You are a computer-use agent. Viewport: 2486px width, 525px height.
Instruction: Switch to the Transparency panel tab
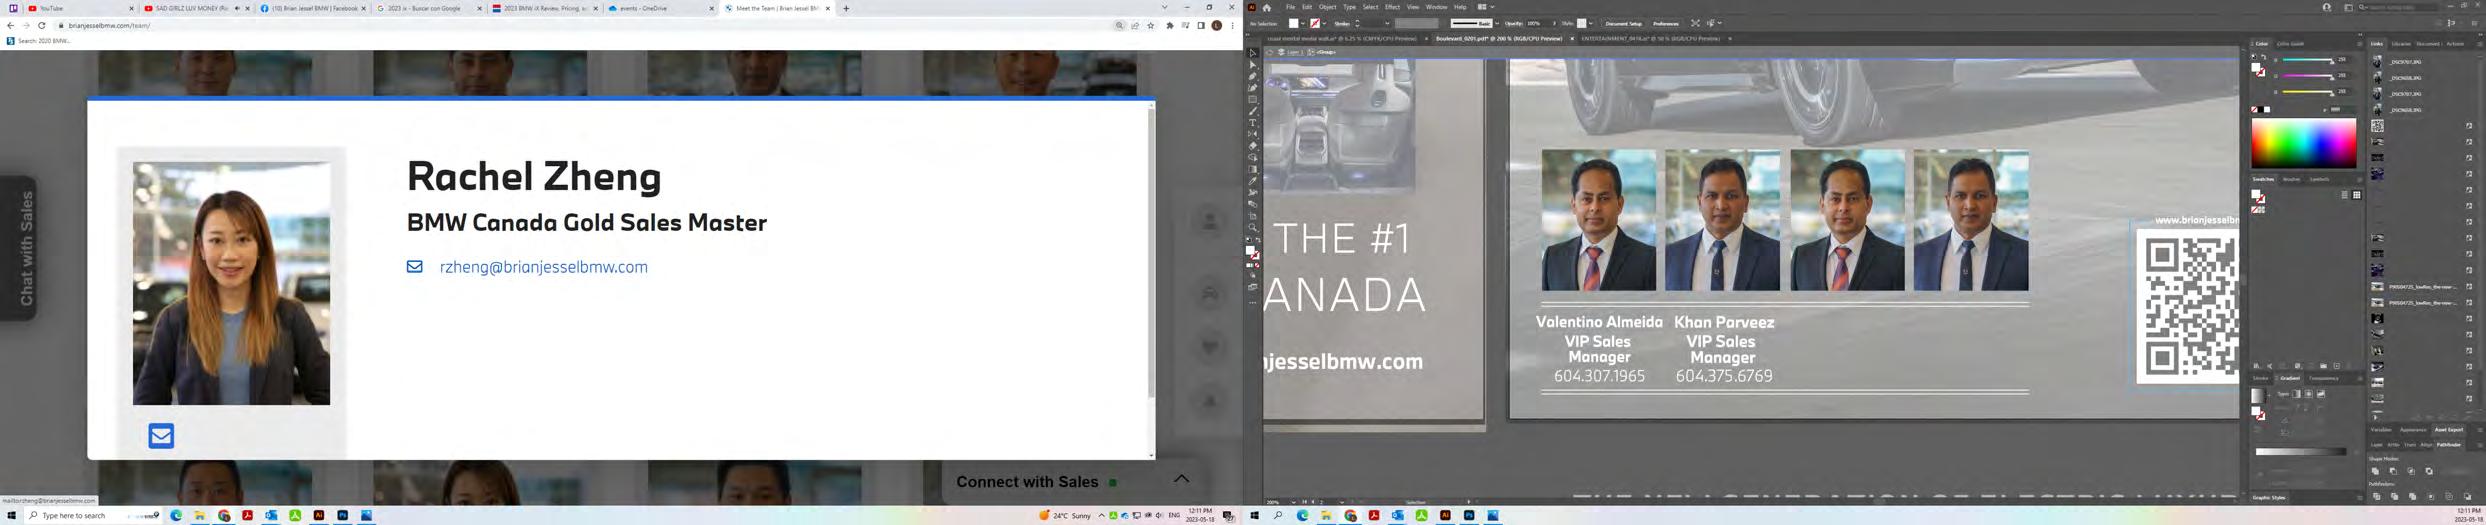coord(2324,379)
